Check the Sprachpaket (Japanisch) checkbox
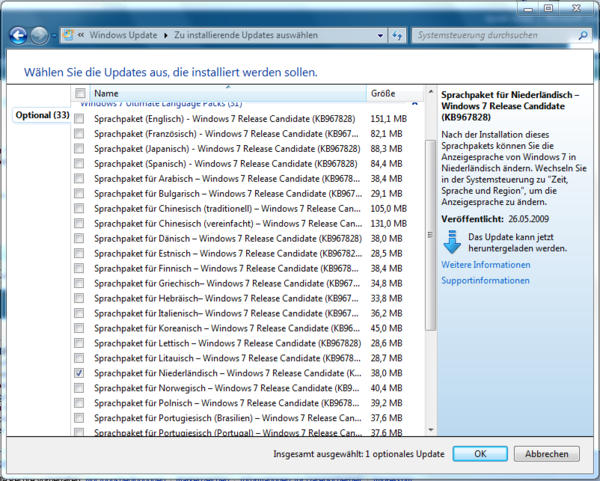Screen dimensions: 600x481 (79, 148)
